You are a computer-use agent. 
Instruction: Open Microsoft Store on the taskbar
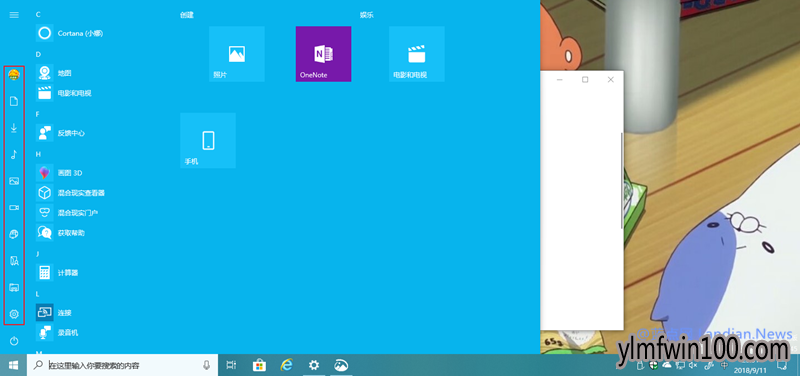(259, 365)
